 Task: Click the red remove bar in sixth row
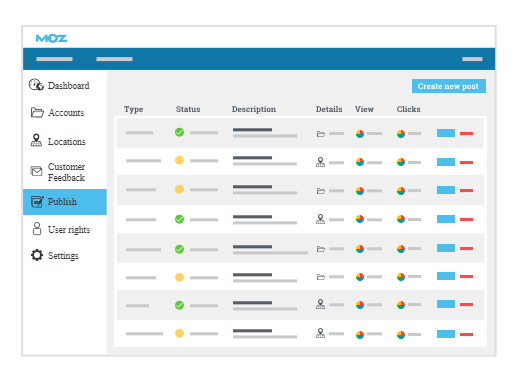tap(466, 276)
